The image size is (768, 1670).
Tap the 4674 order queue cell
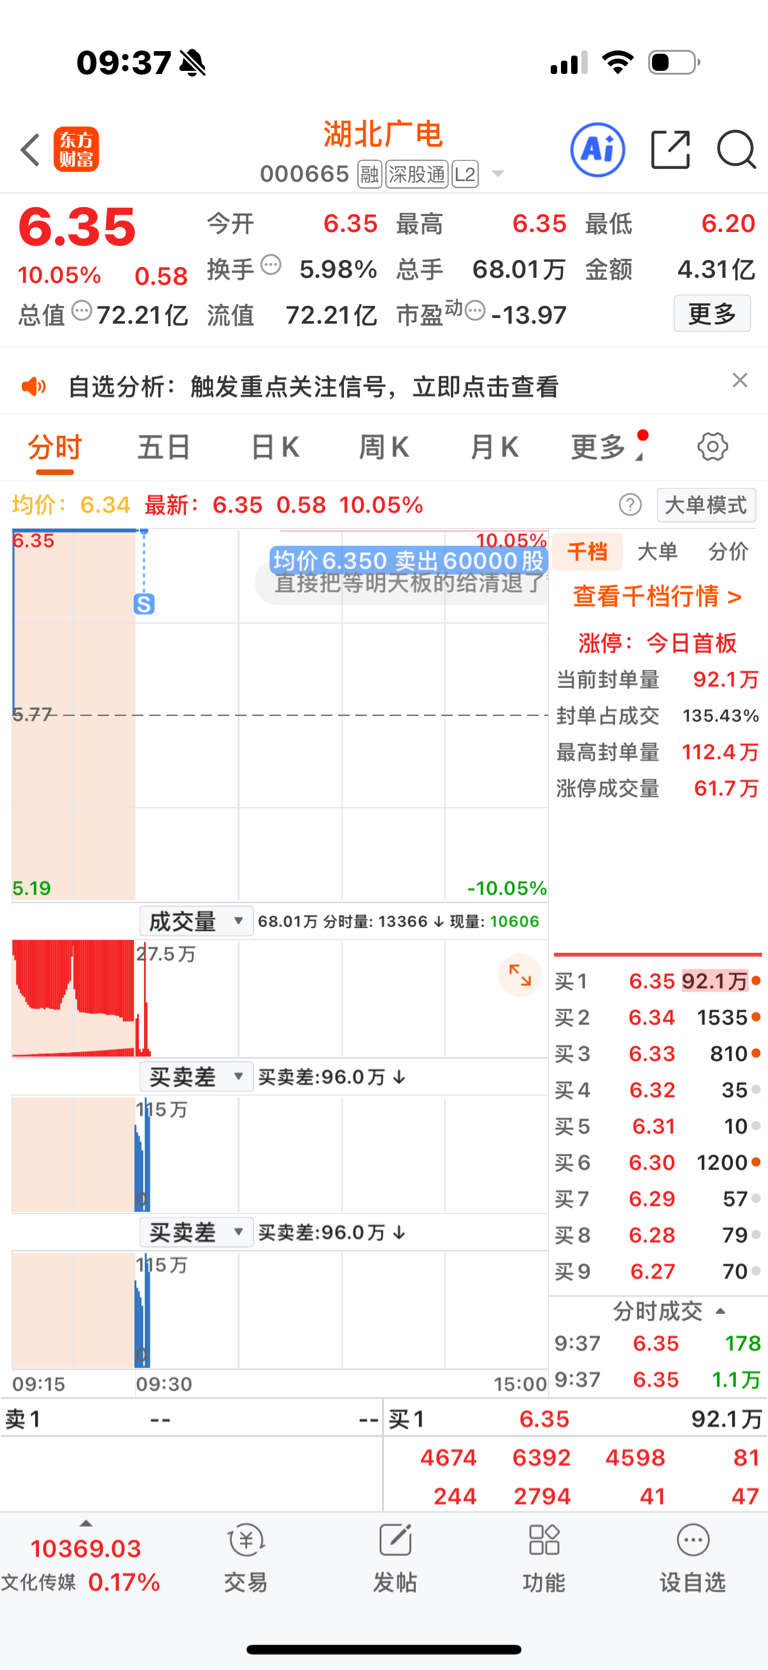pyautogui.click(x=448, y=1458)
